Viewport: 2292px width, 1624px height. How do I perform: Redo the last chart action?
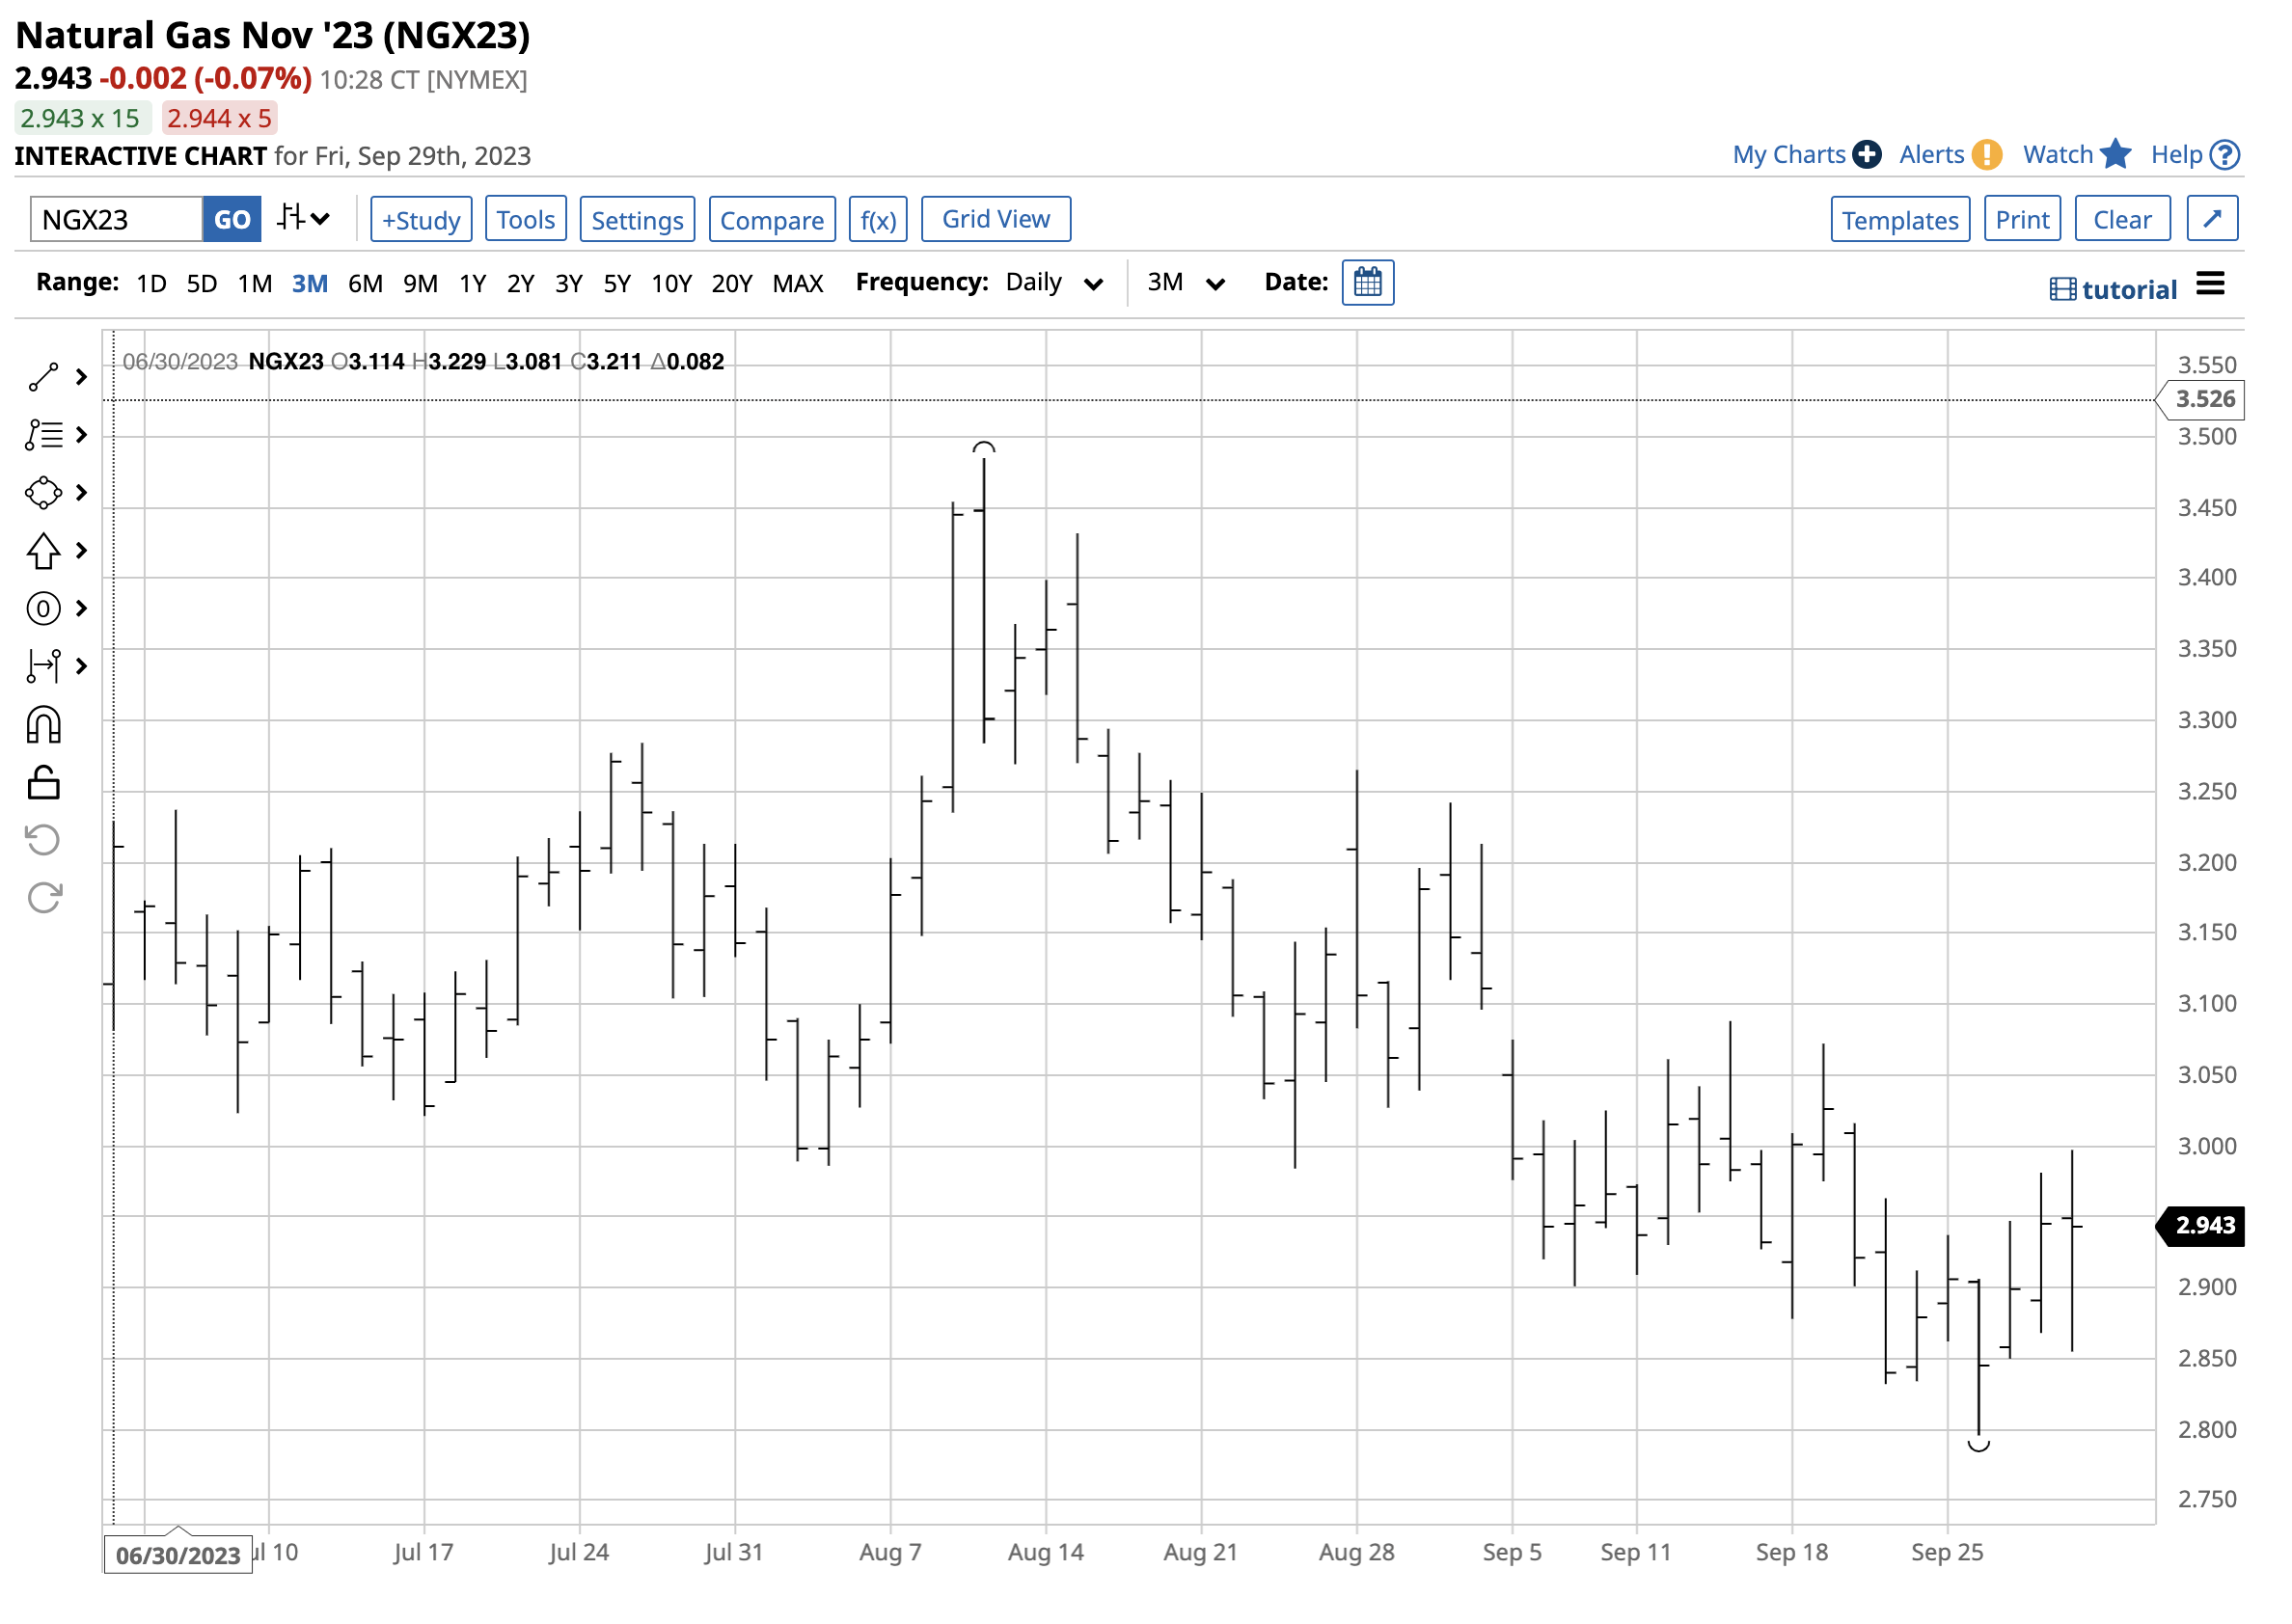[x=44, y=897]
